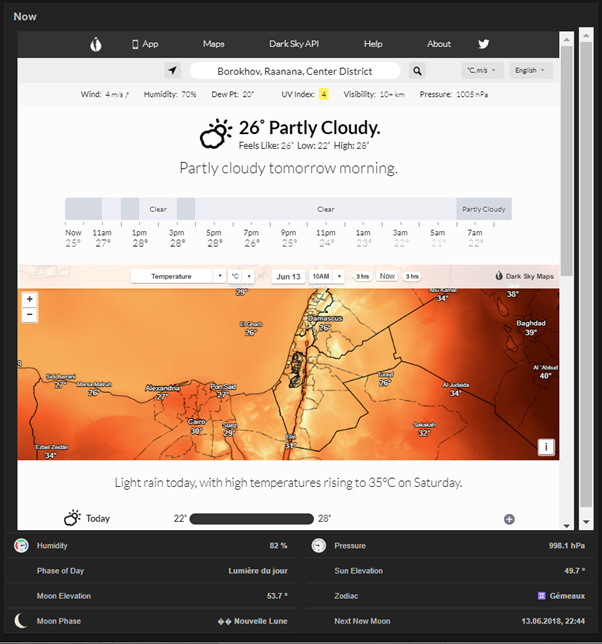Click the inner scrollbar up arrow
602x644 pixels.
tap(567, 39)
